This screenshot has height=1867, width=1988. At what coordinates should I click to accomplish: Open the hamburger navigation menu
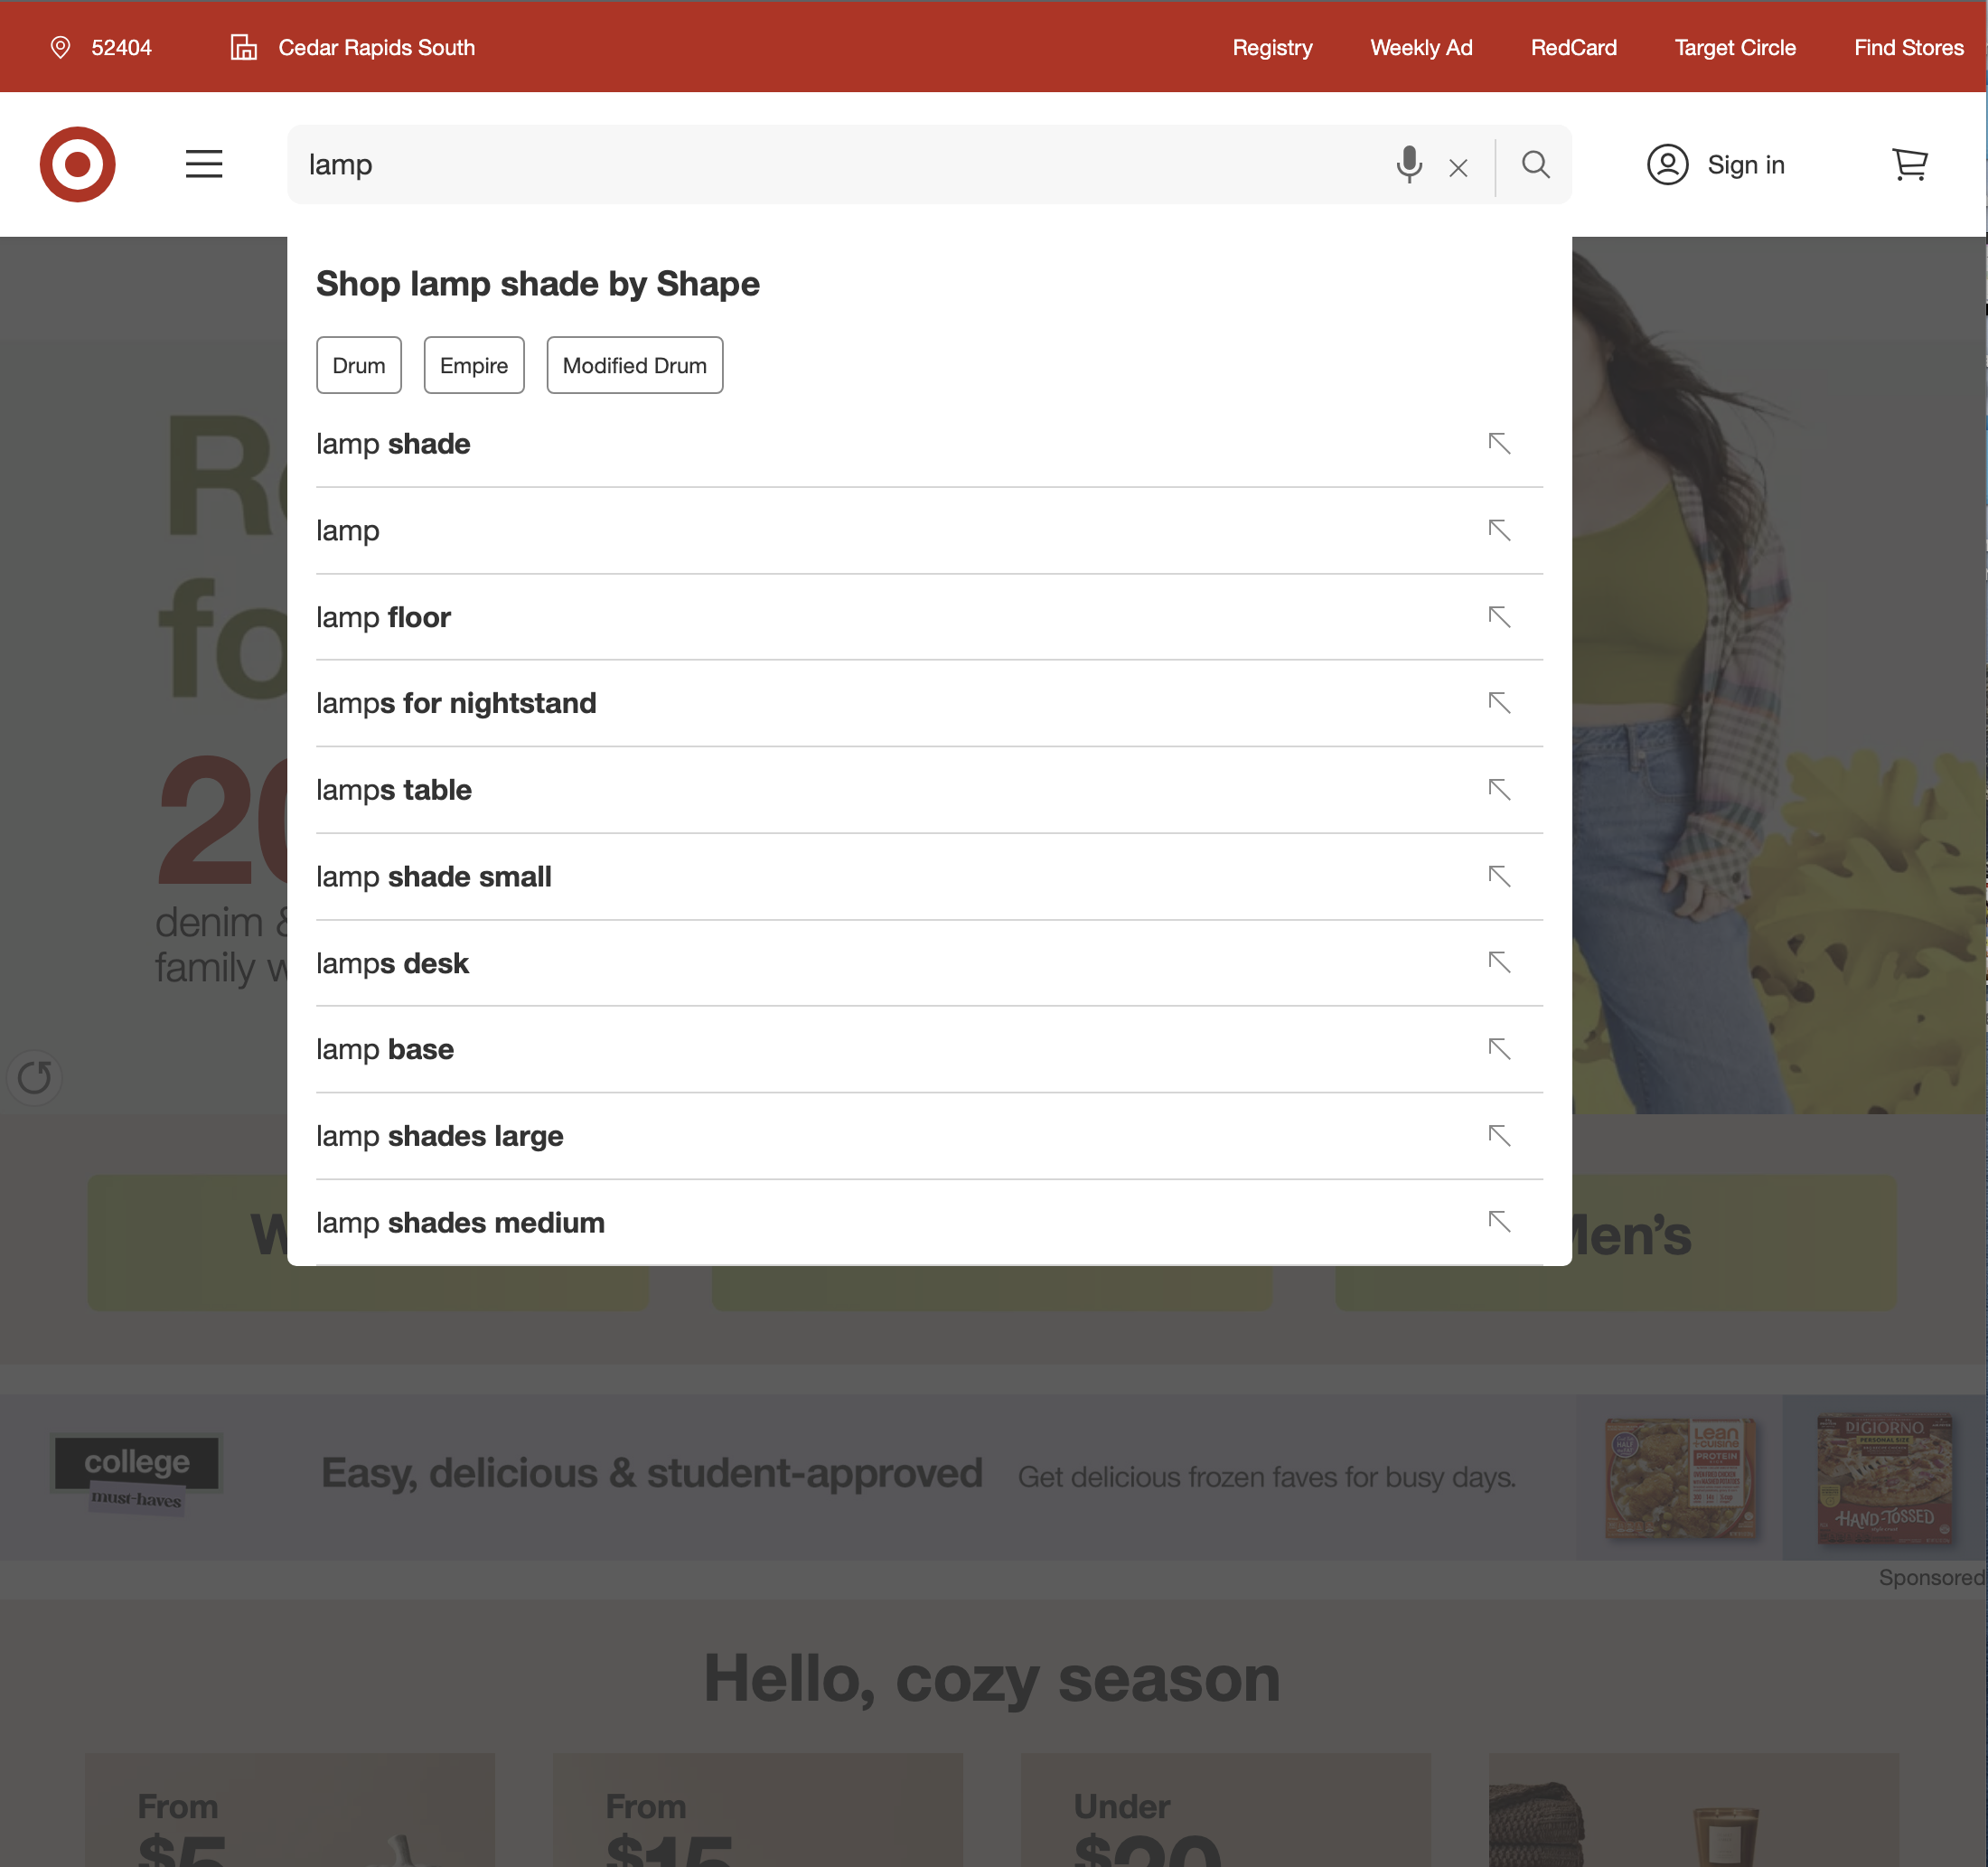tap(204, 164)
